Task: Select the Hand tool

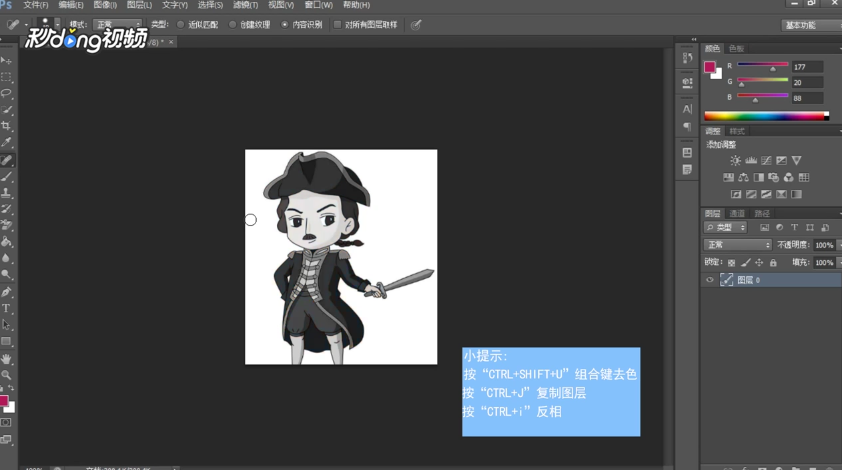Action: (6, 359)
